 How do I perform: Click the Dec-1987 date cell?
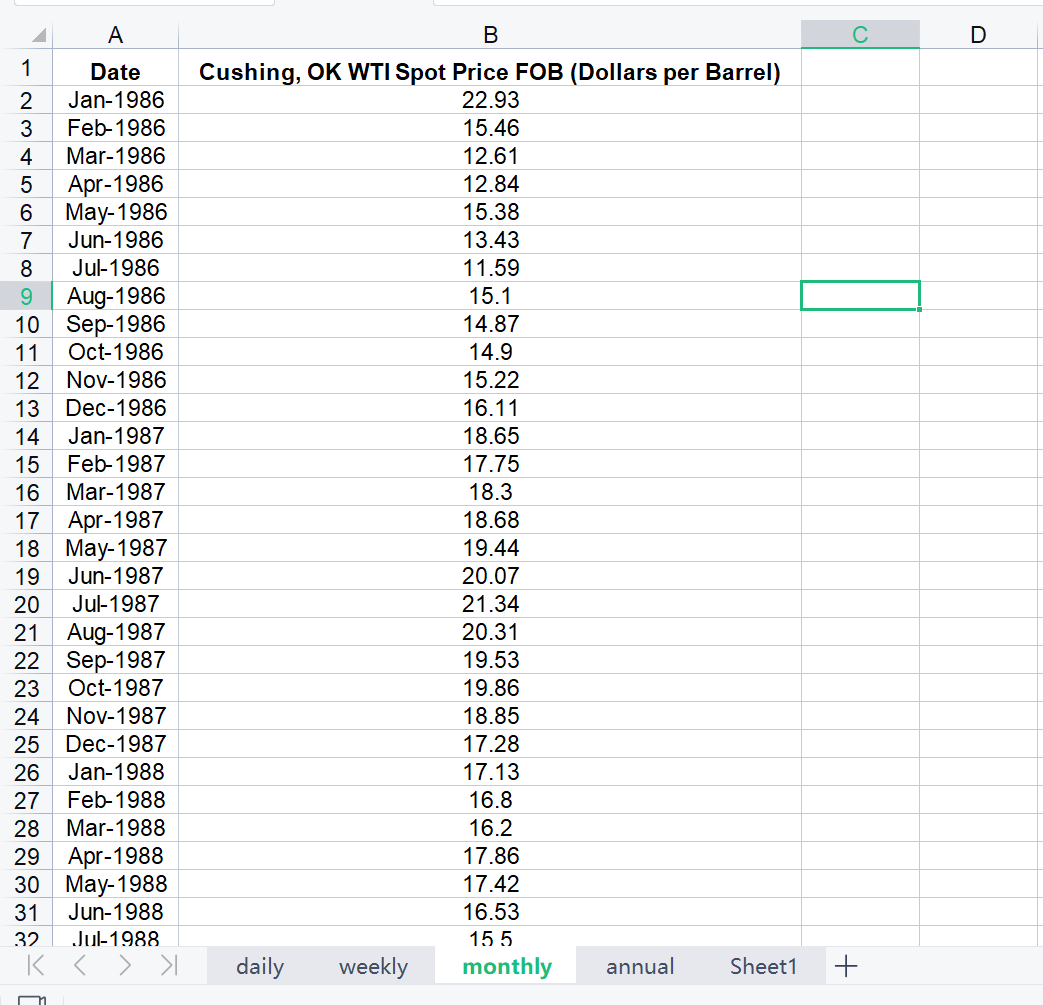(x=116, y=744)
